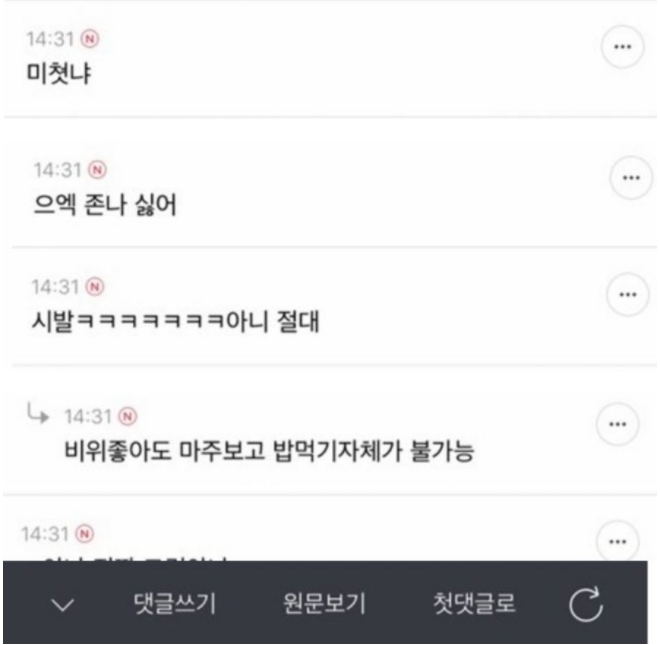Select the comment 시발ㅋㅋㅋㅋㅋㅋㅋ아니 절대
The image size is (660, 645).
pyautogui.click(x=176, y=322)
